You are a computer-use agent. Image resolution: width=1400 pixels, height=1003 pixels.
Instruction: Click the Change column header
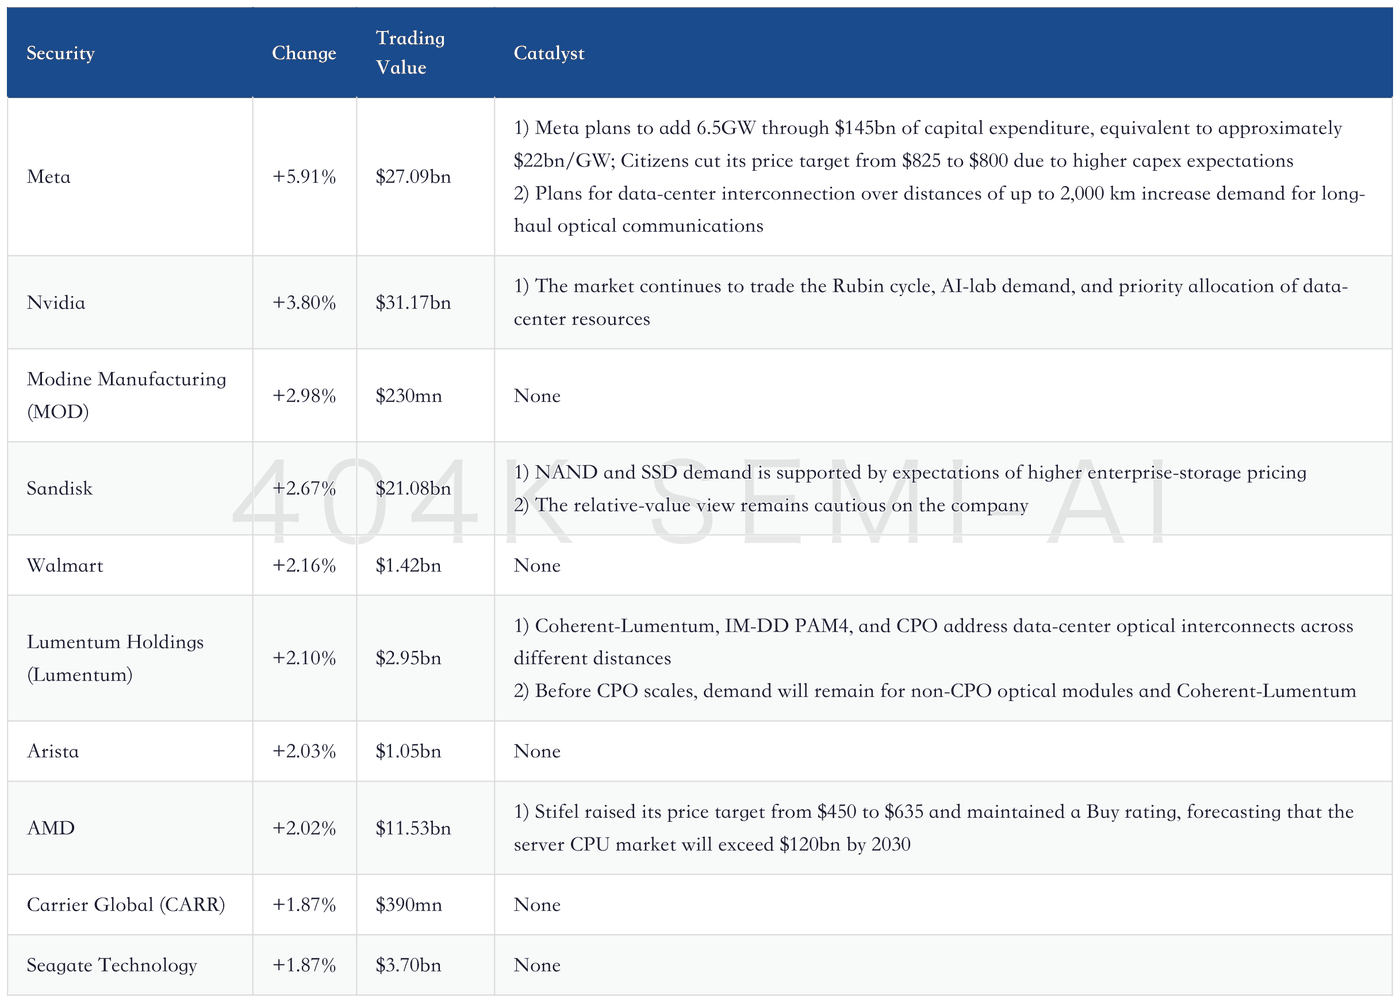tap(304, 53)
